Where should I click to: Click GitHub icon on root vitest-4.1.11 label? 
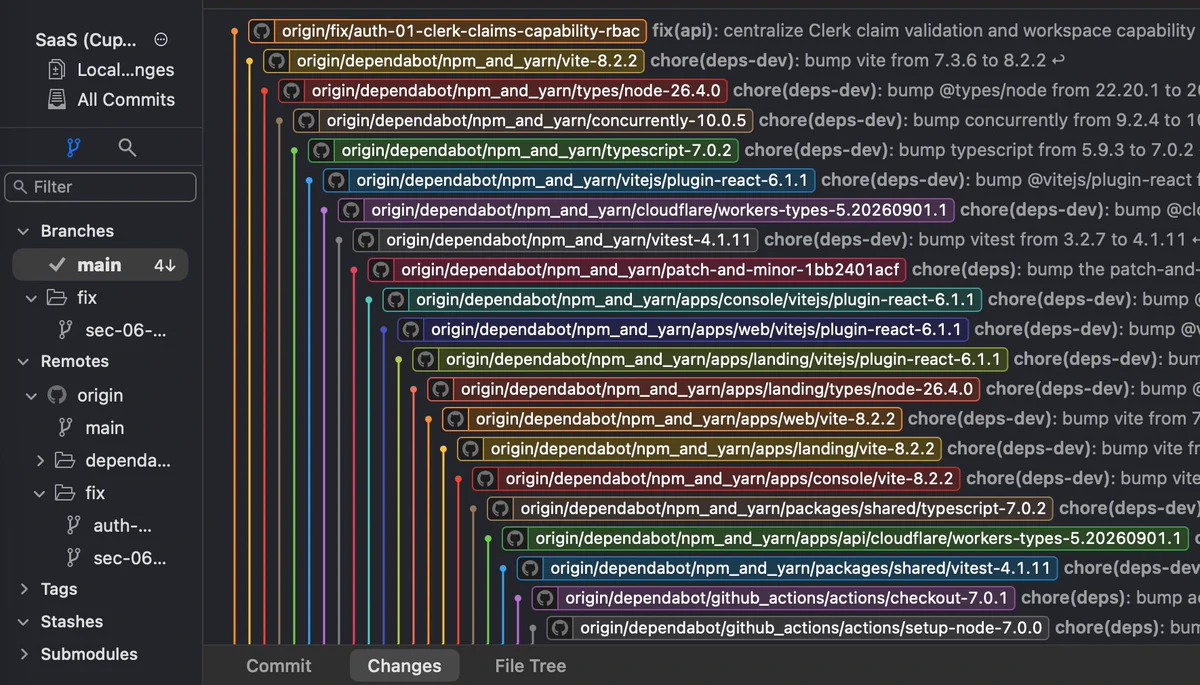pos(367,240)
